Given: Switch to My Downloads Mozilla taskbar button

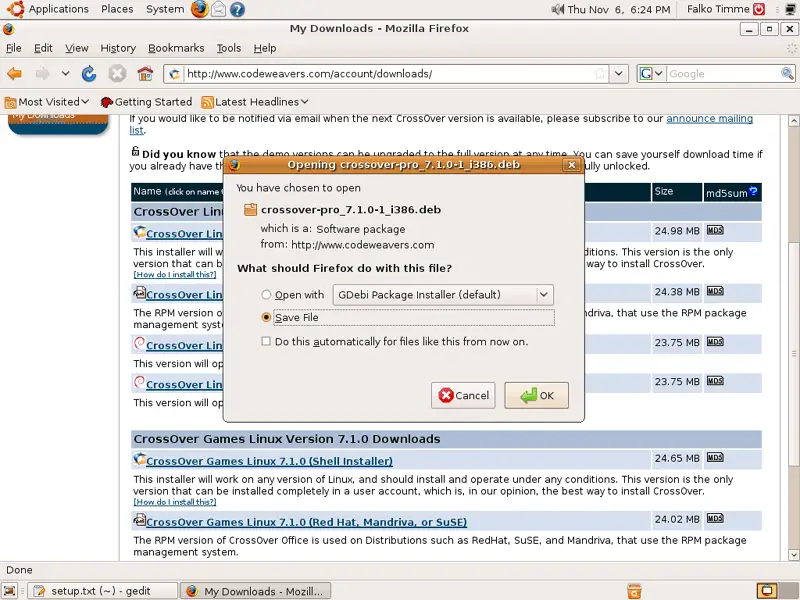Looking at the screenshot, I should pos(257,591).
